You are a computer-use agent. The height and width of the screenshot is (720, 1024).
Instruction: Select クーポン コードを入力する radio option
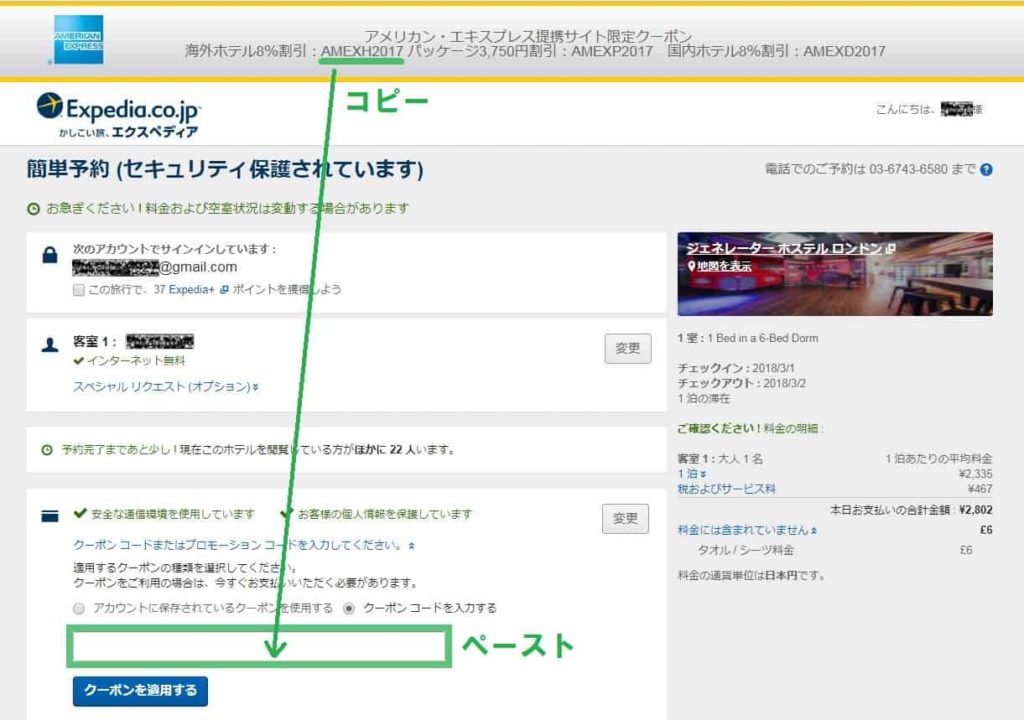pos(349,609)
